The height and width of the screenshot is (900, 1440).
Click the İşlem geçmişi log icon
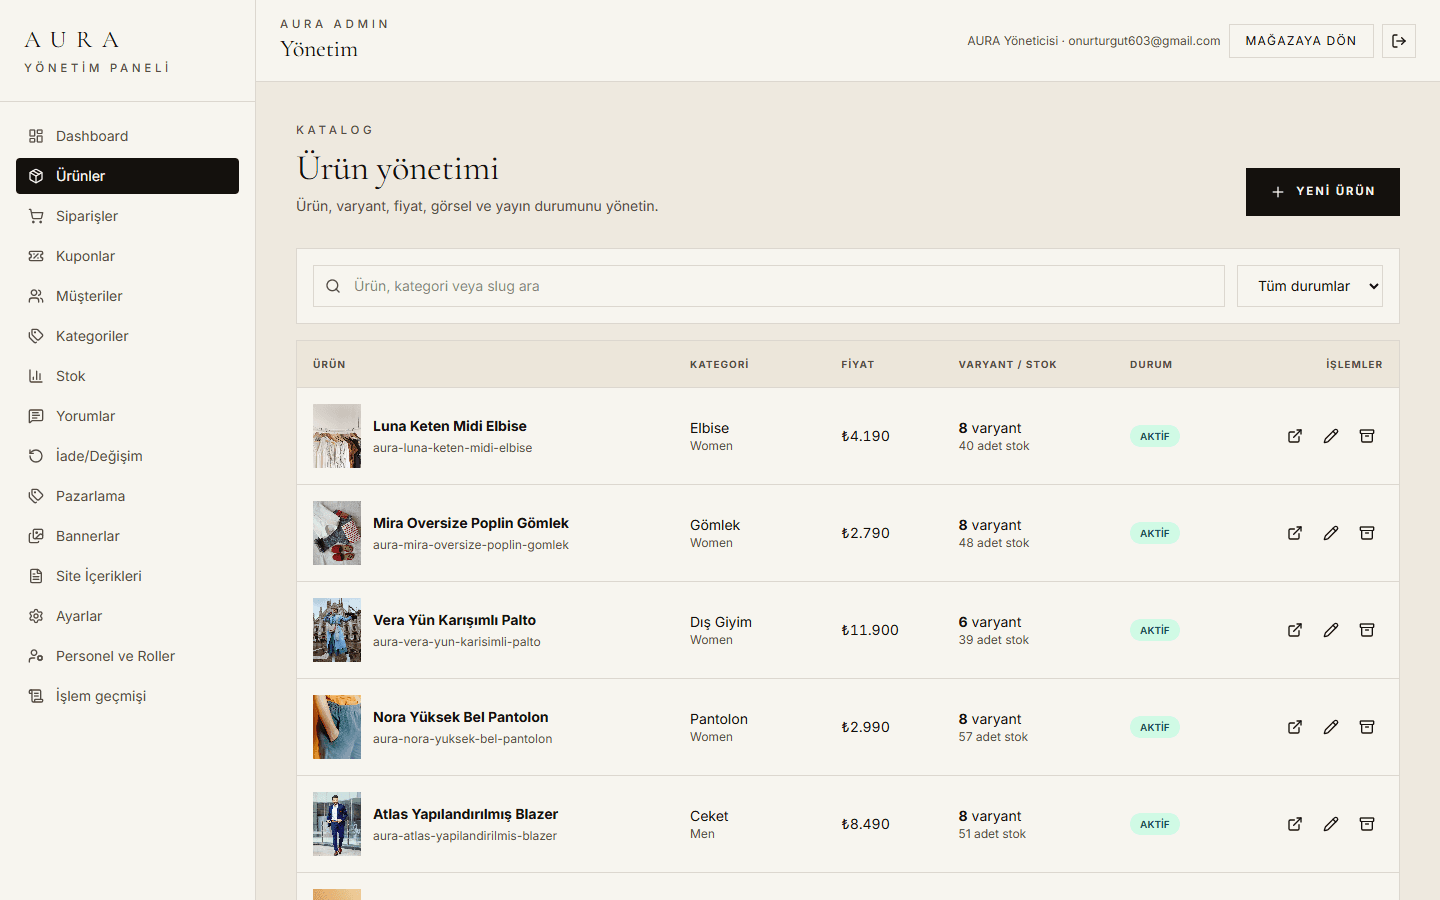click(x=36, y=696)
